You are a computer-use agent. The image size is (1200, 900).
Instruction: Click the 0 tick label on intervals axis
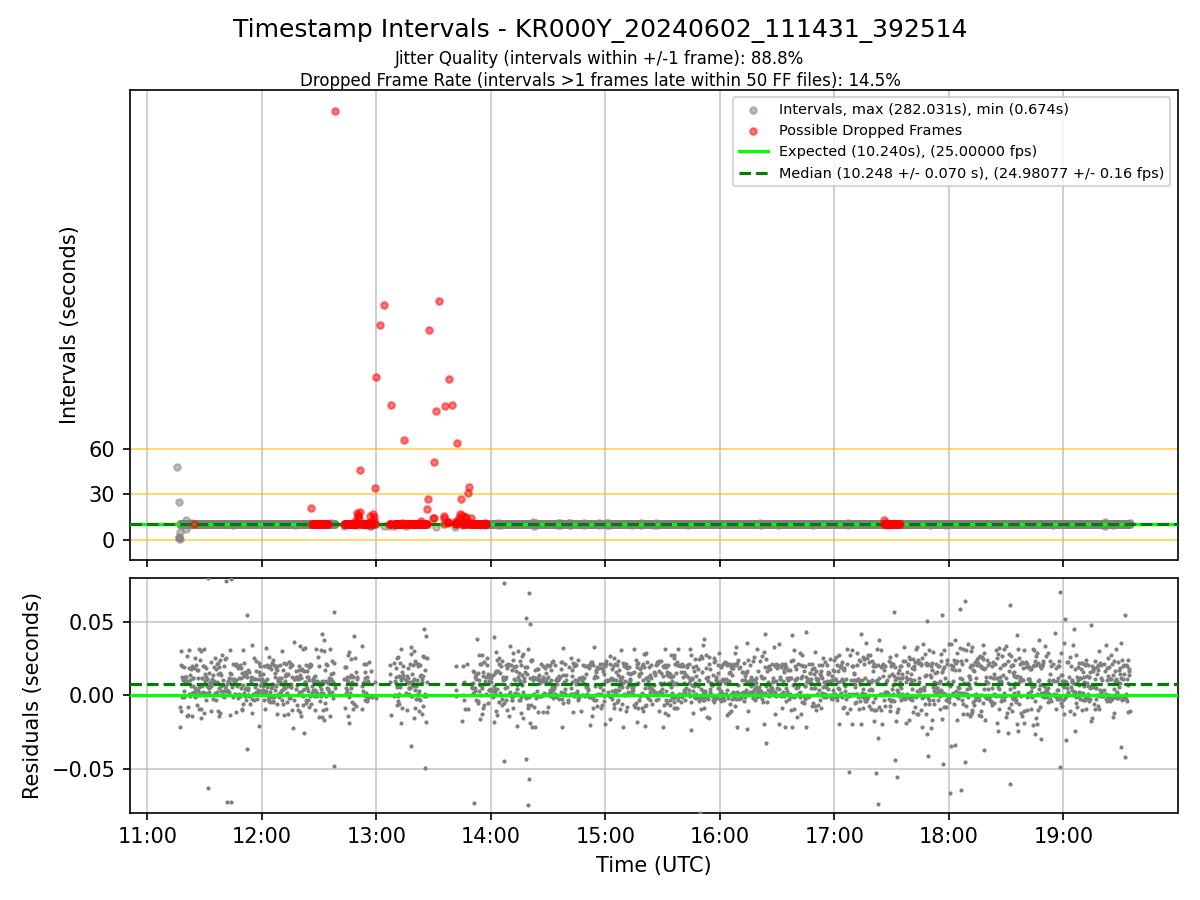(110, 540)
